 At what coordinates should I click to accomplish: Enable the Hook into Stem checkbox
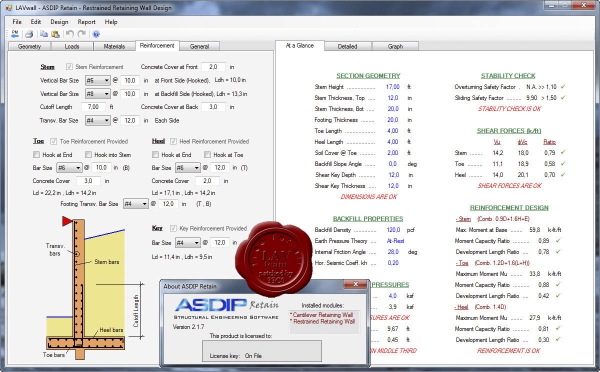88,155
